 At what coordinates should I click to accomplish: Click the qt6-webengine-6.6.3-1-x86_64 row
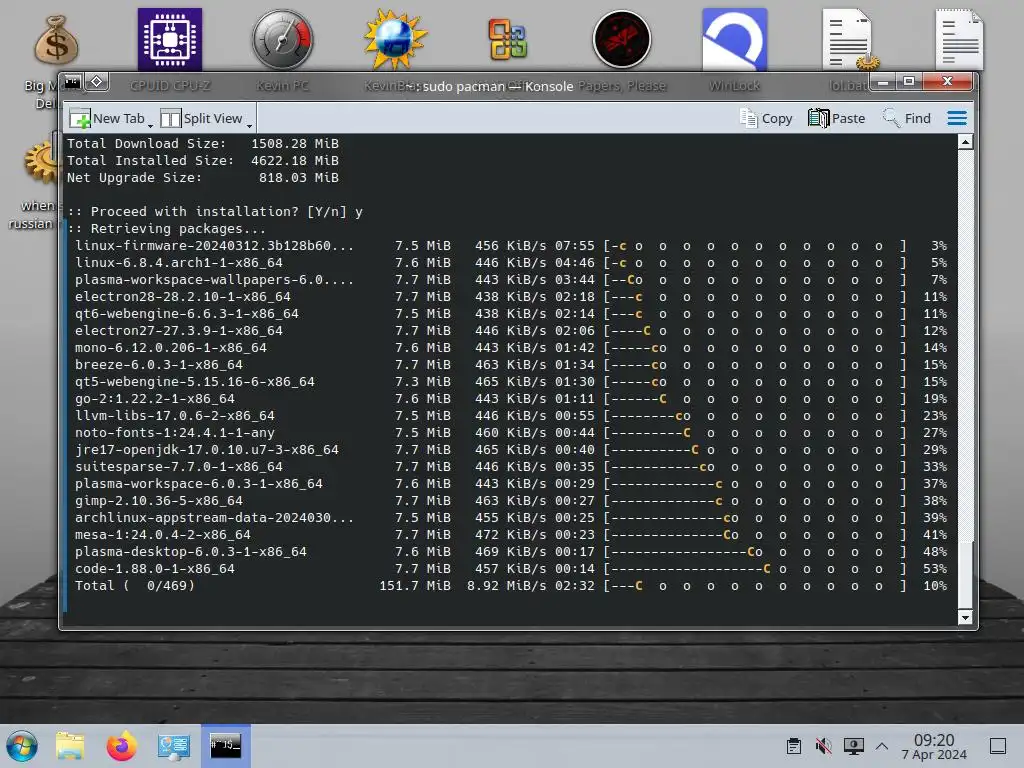[511, 313]
